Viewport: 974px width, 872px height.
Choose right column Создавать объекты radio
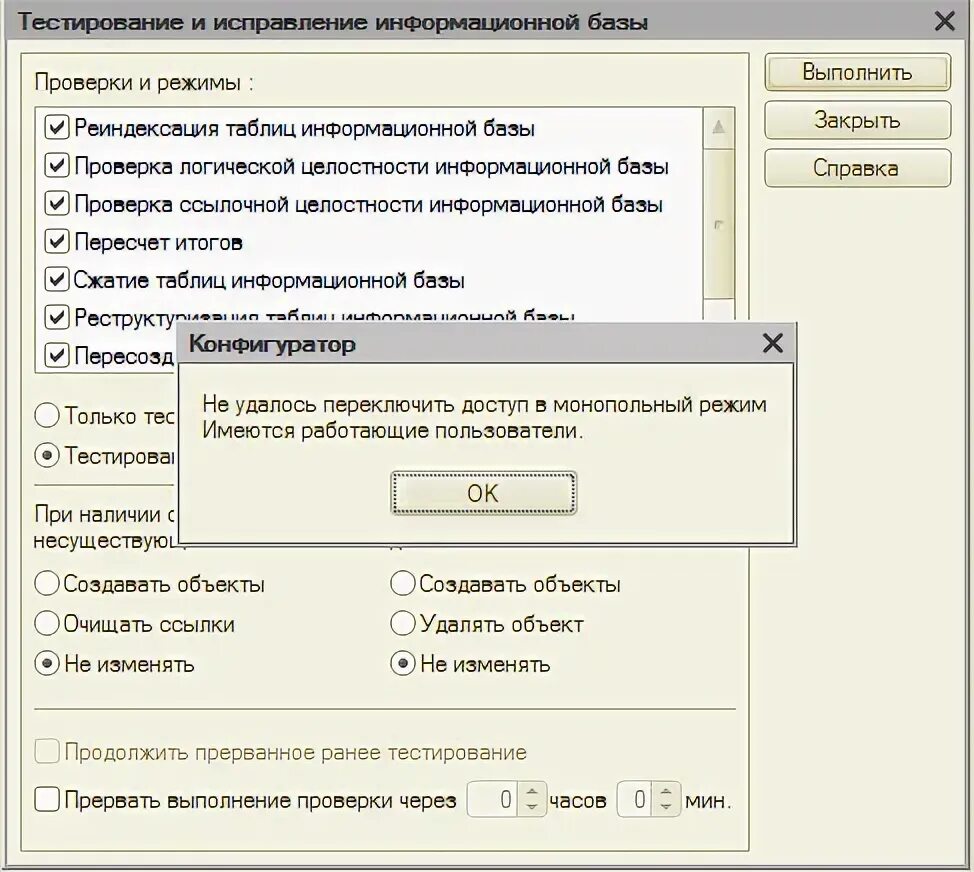pos(403,584)
